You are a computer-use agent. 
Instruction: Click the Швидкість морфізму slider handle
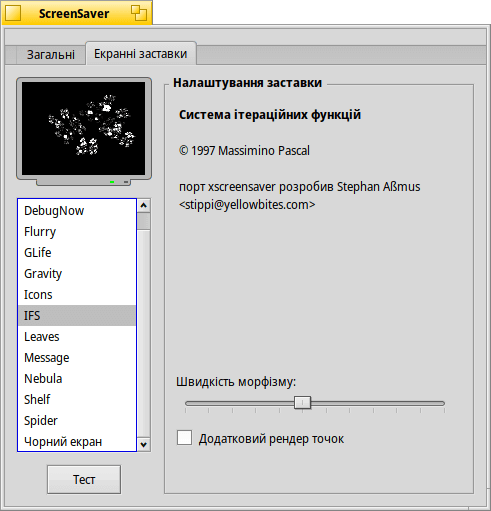point(302,403)
